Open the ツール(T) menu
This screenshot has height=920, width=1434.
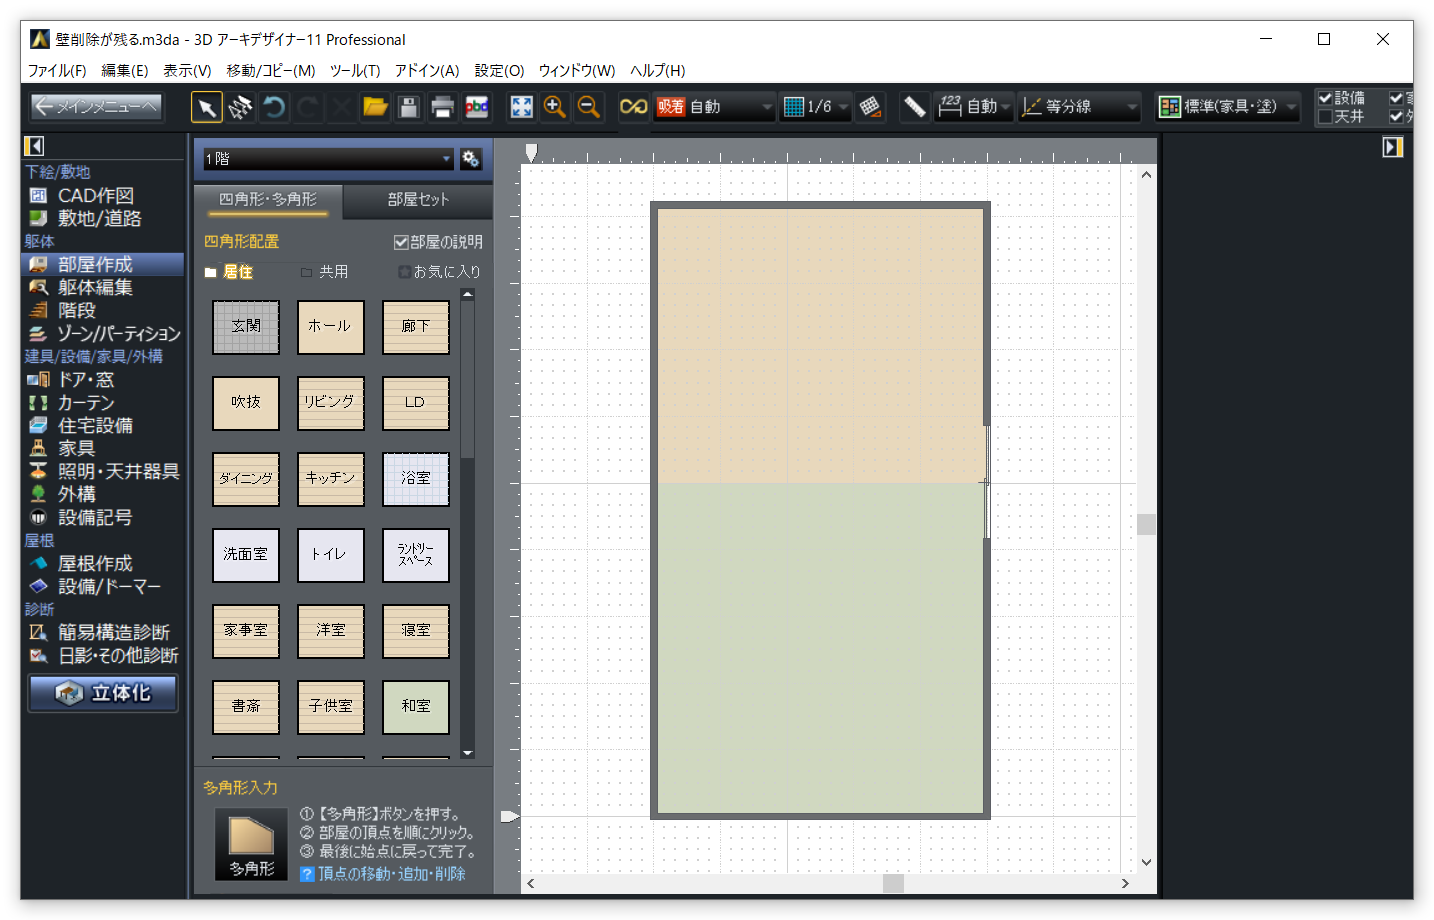coord(355,70)
